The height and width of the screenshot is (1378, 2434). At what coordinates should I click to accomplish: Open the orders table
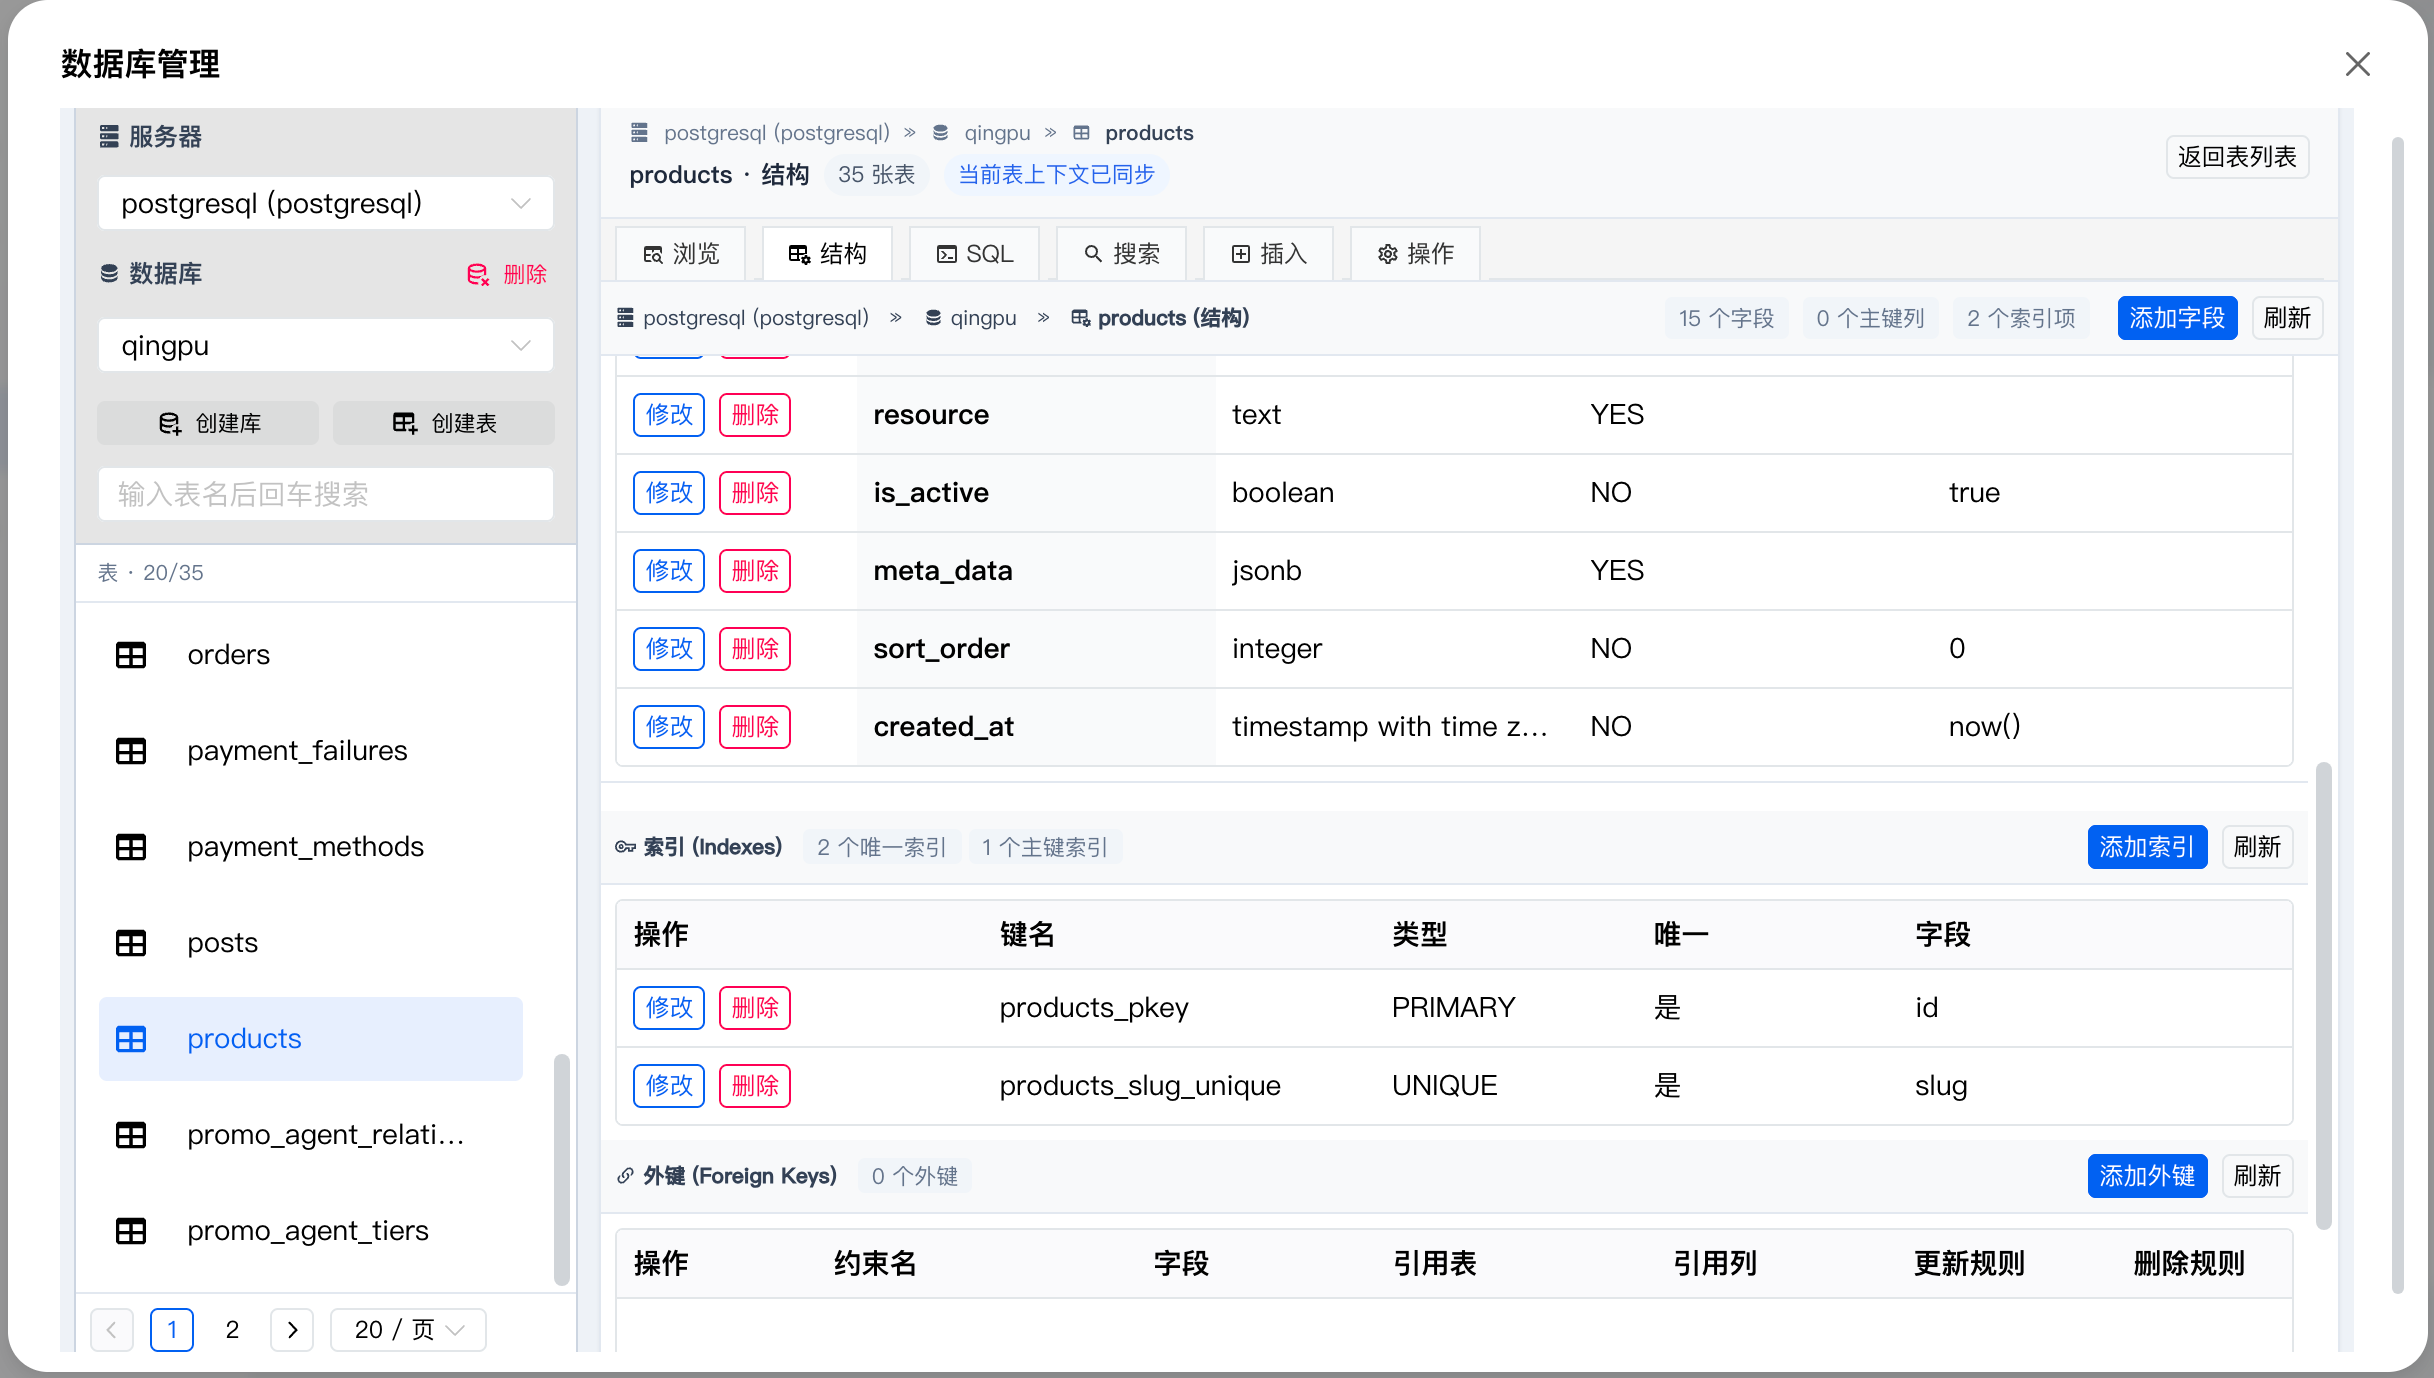click(x=311, y=655)
